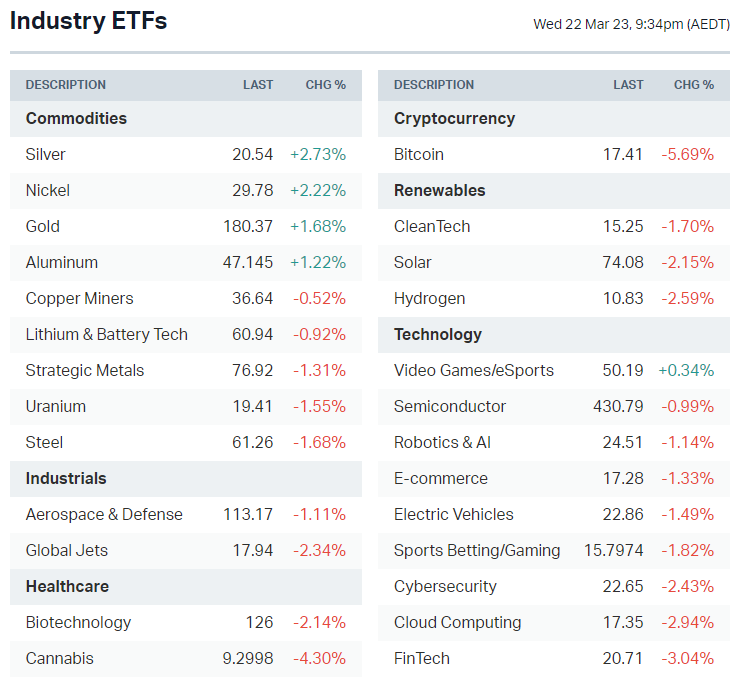Open the Bitcoin ETF row

click(419, 154)
